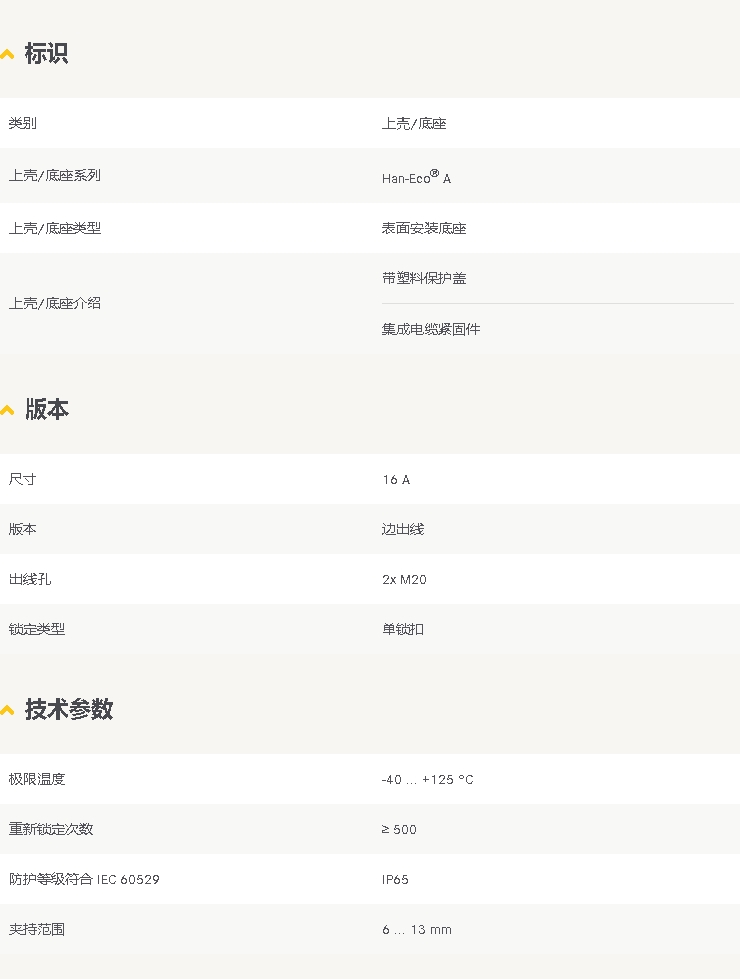The height and width of the screenshot is (979, 740).
Task: Click the 标识 section heading text
Action: coord(46,54)
